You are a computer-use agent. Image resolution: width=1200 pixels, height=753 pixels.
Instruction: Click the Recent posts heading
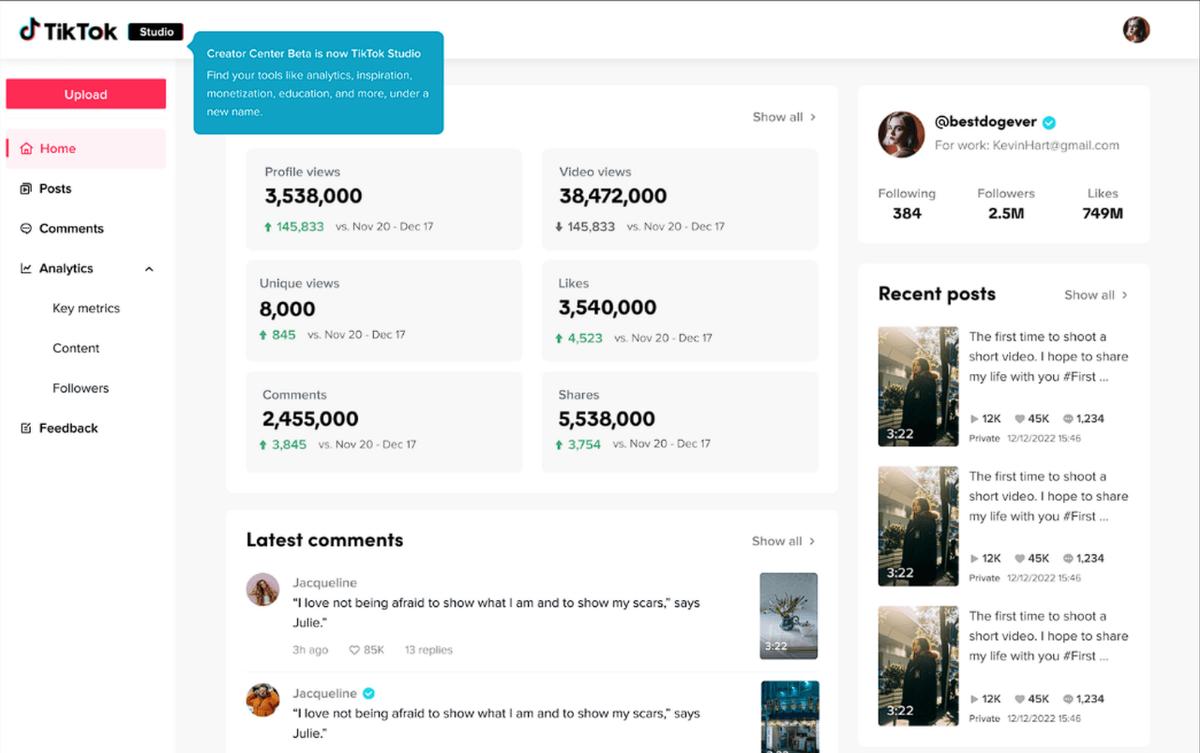[x=937, y=294]
